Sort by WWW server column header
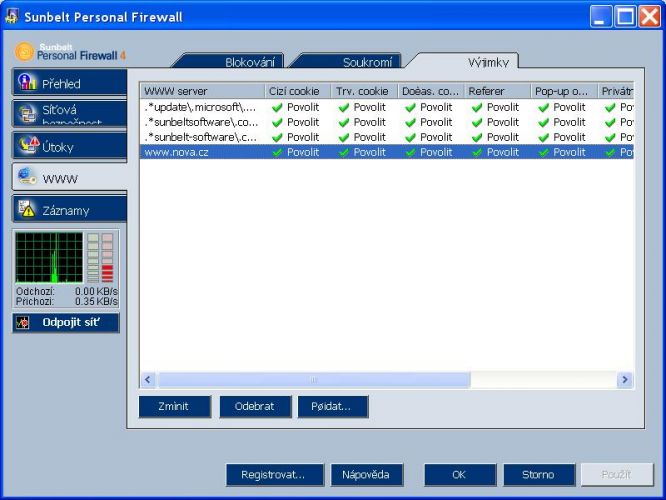Screen dimensions: 666x500 pos(202,91)
